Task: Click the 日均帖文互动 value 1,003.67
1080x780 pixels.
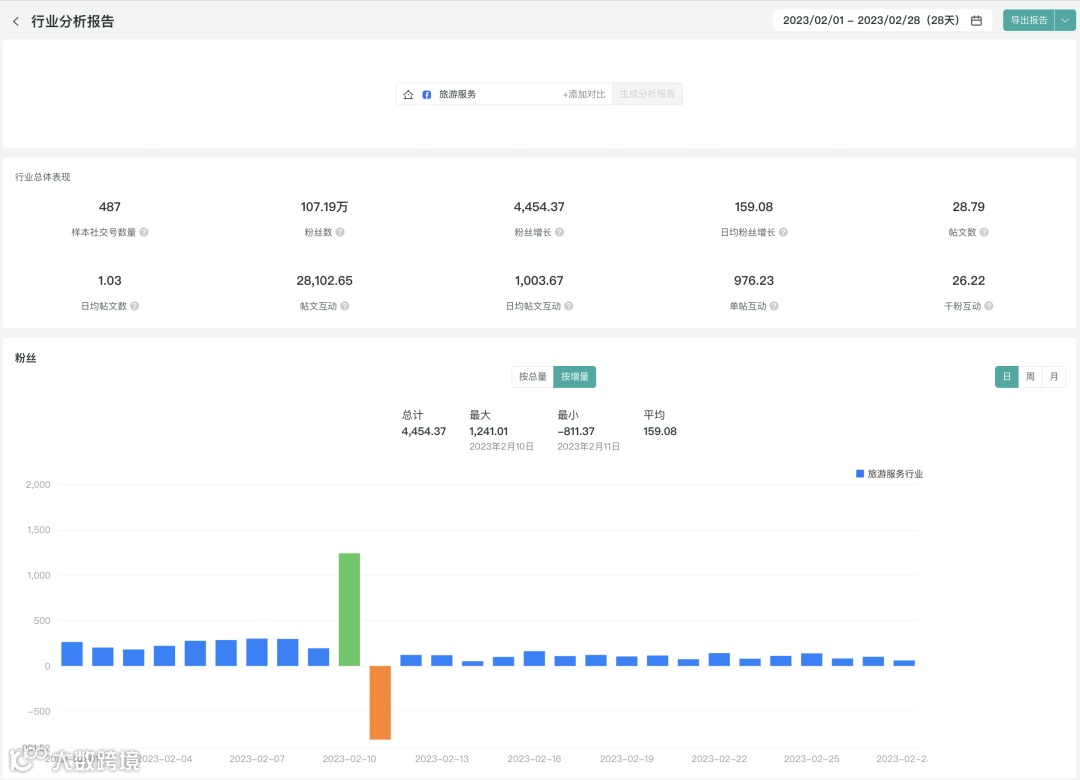Action: (539, 280)
